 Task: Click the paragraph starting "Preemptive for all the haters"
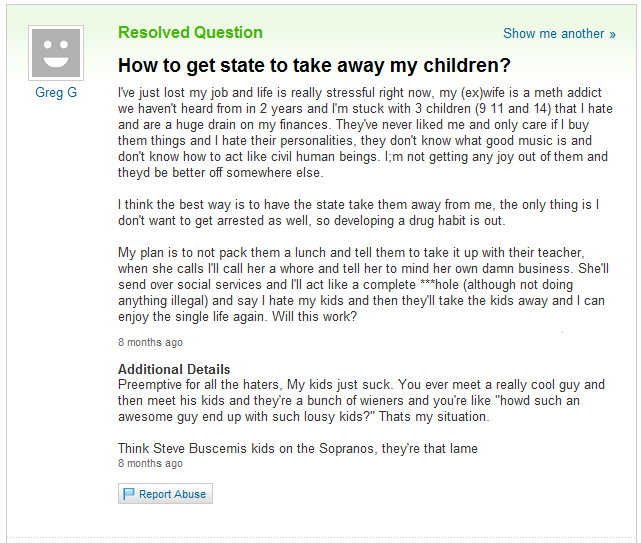coord(360,400)
